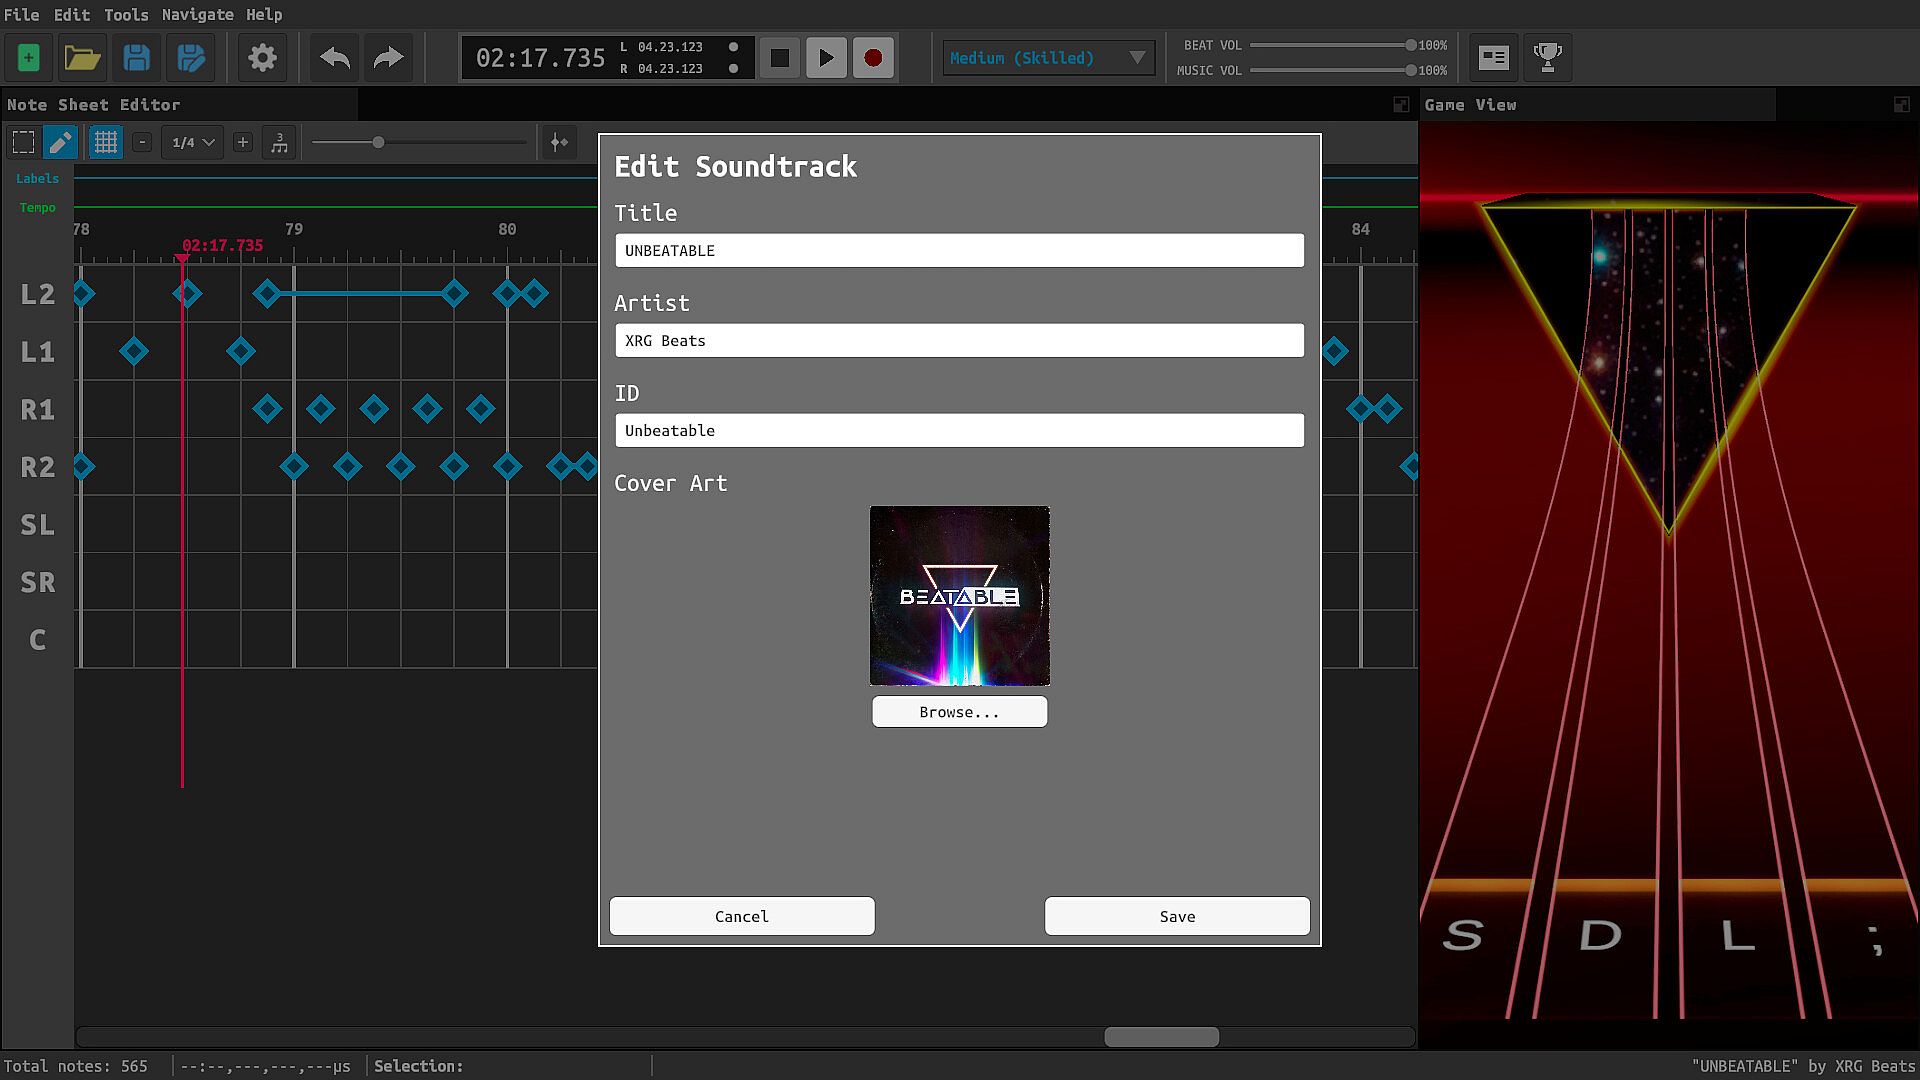
Task: Toggle the rectangle selection tool
Action: (x=23, y=143)
